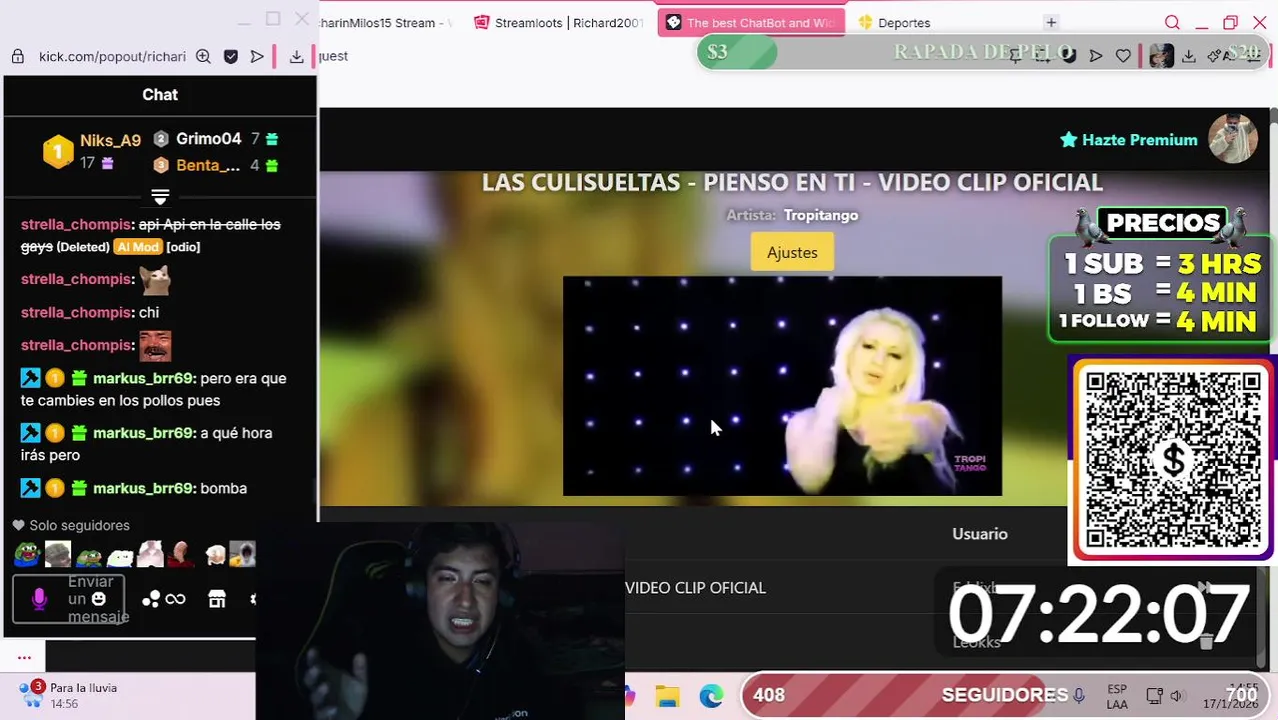Select the bald man emote in red
The width and height of the screenshot is (1278, 720).
[x=182, y=553]
